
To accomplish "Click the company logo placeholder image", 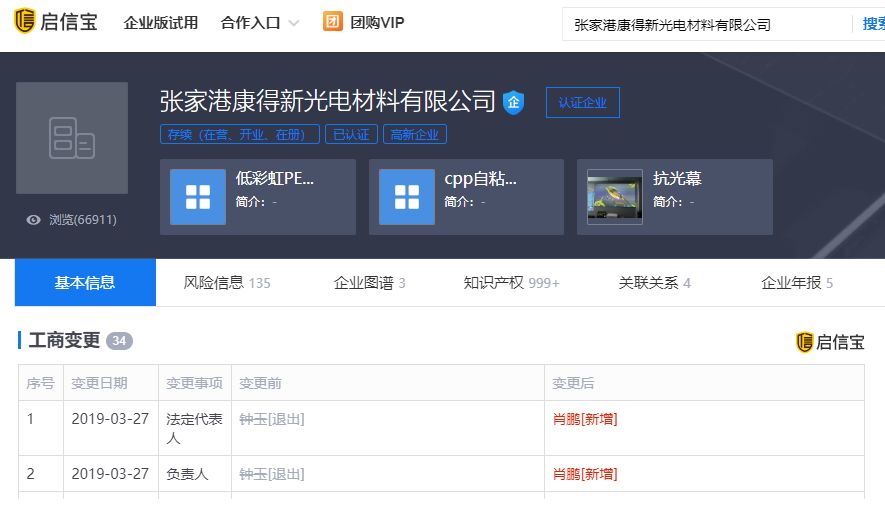I will click(x=72, y=138).
